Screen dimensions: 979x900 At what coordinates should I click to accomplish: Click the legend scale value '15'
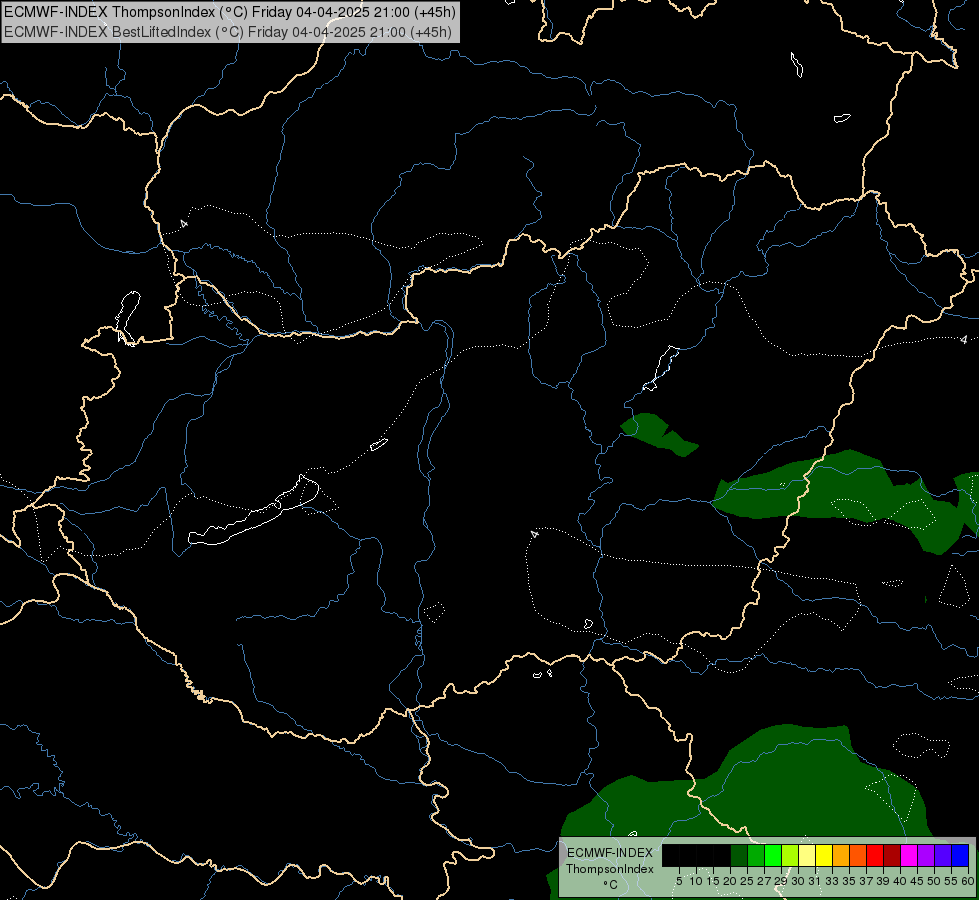coord(713,881)
